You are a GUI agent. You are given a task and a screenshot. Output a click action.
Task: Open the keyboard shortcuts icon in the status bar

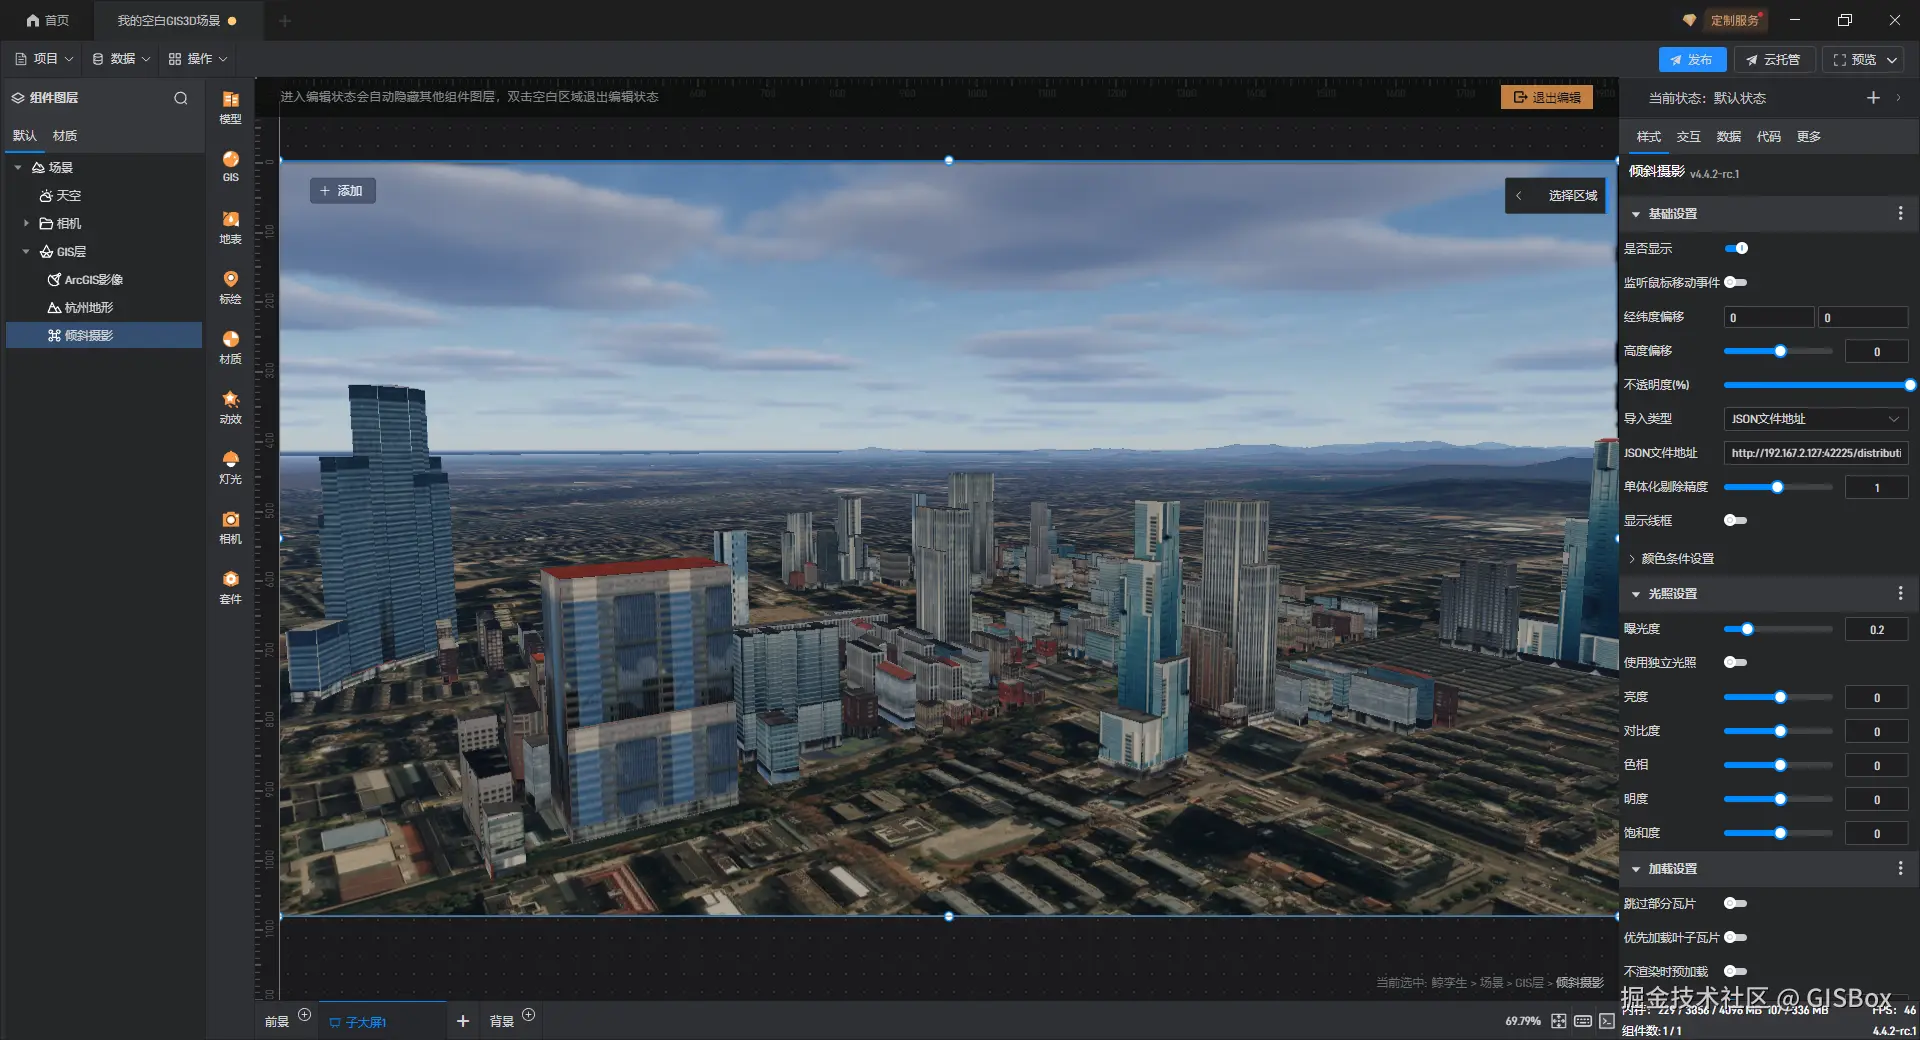pos(1583,1021)
